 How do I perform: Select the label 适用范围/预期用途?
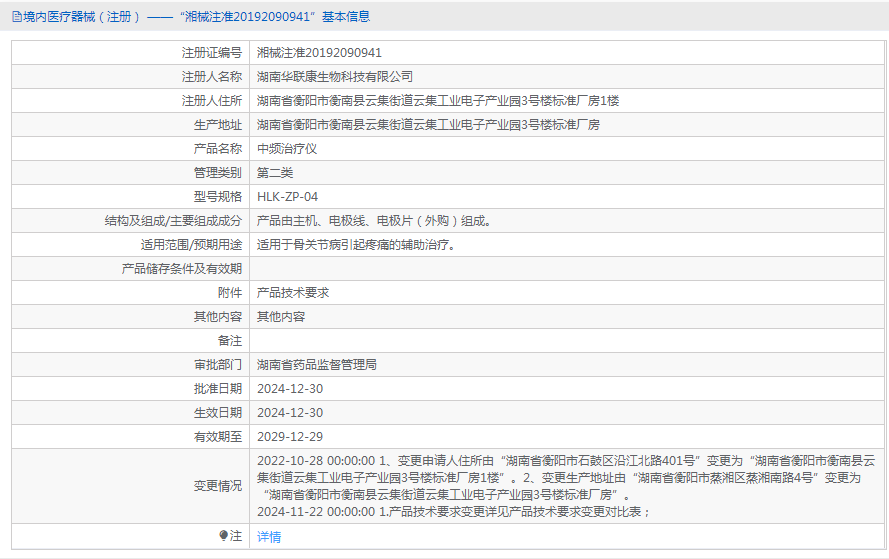191,245
